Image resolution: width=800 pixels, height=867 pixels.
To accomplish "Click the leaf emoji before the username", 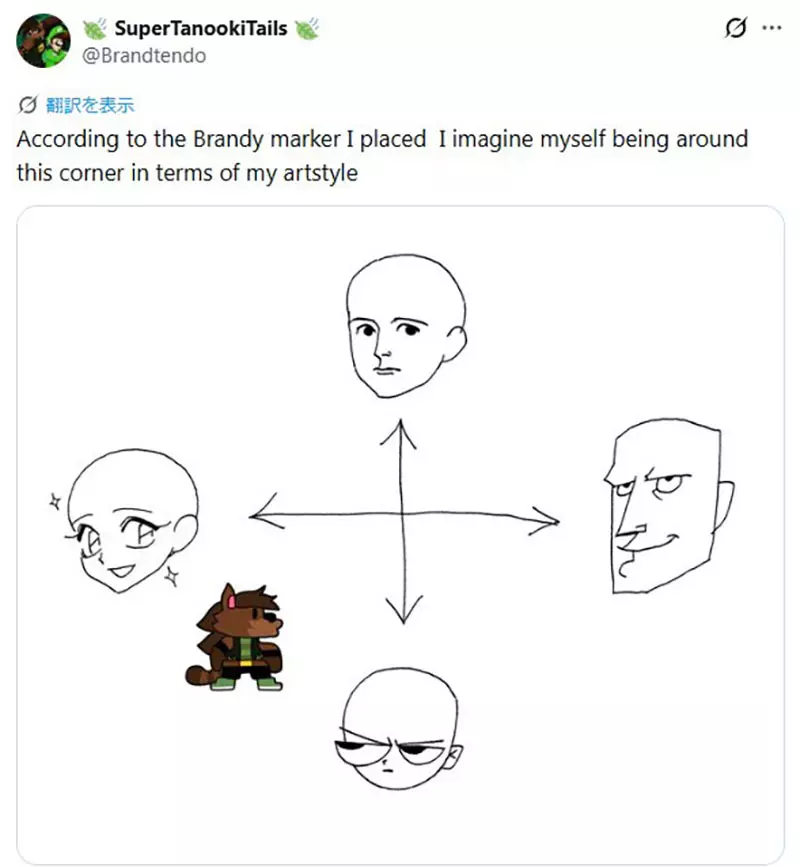I will (97, 29).
